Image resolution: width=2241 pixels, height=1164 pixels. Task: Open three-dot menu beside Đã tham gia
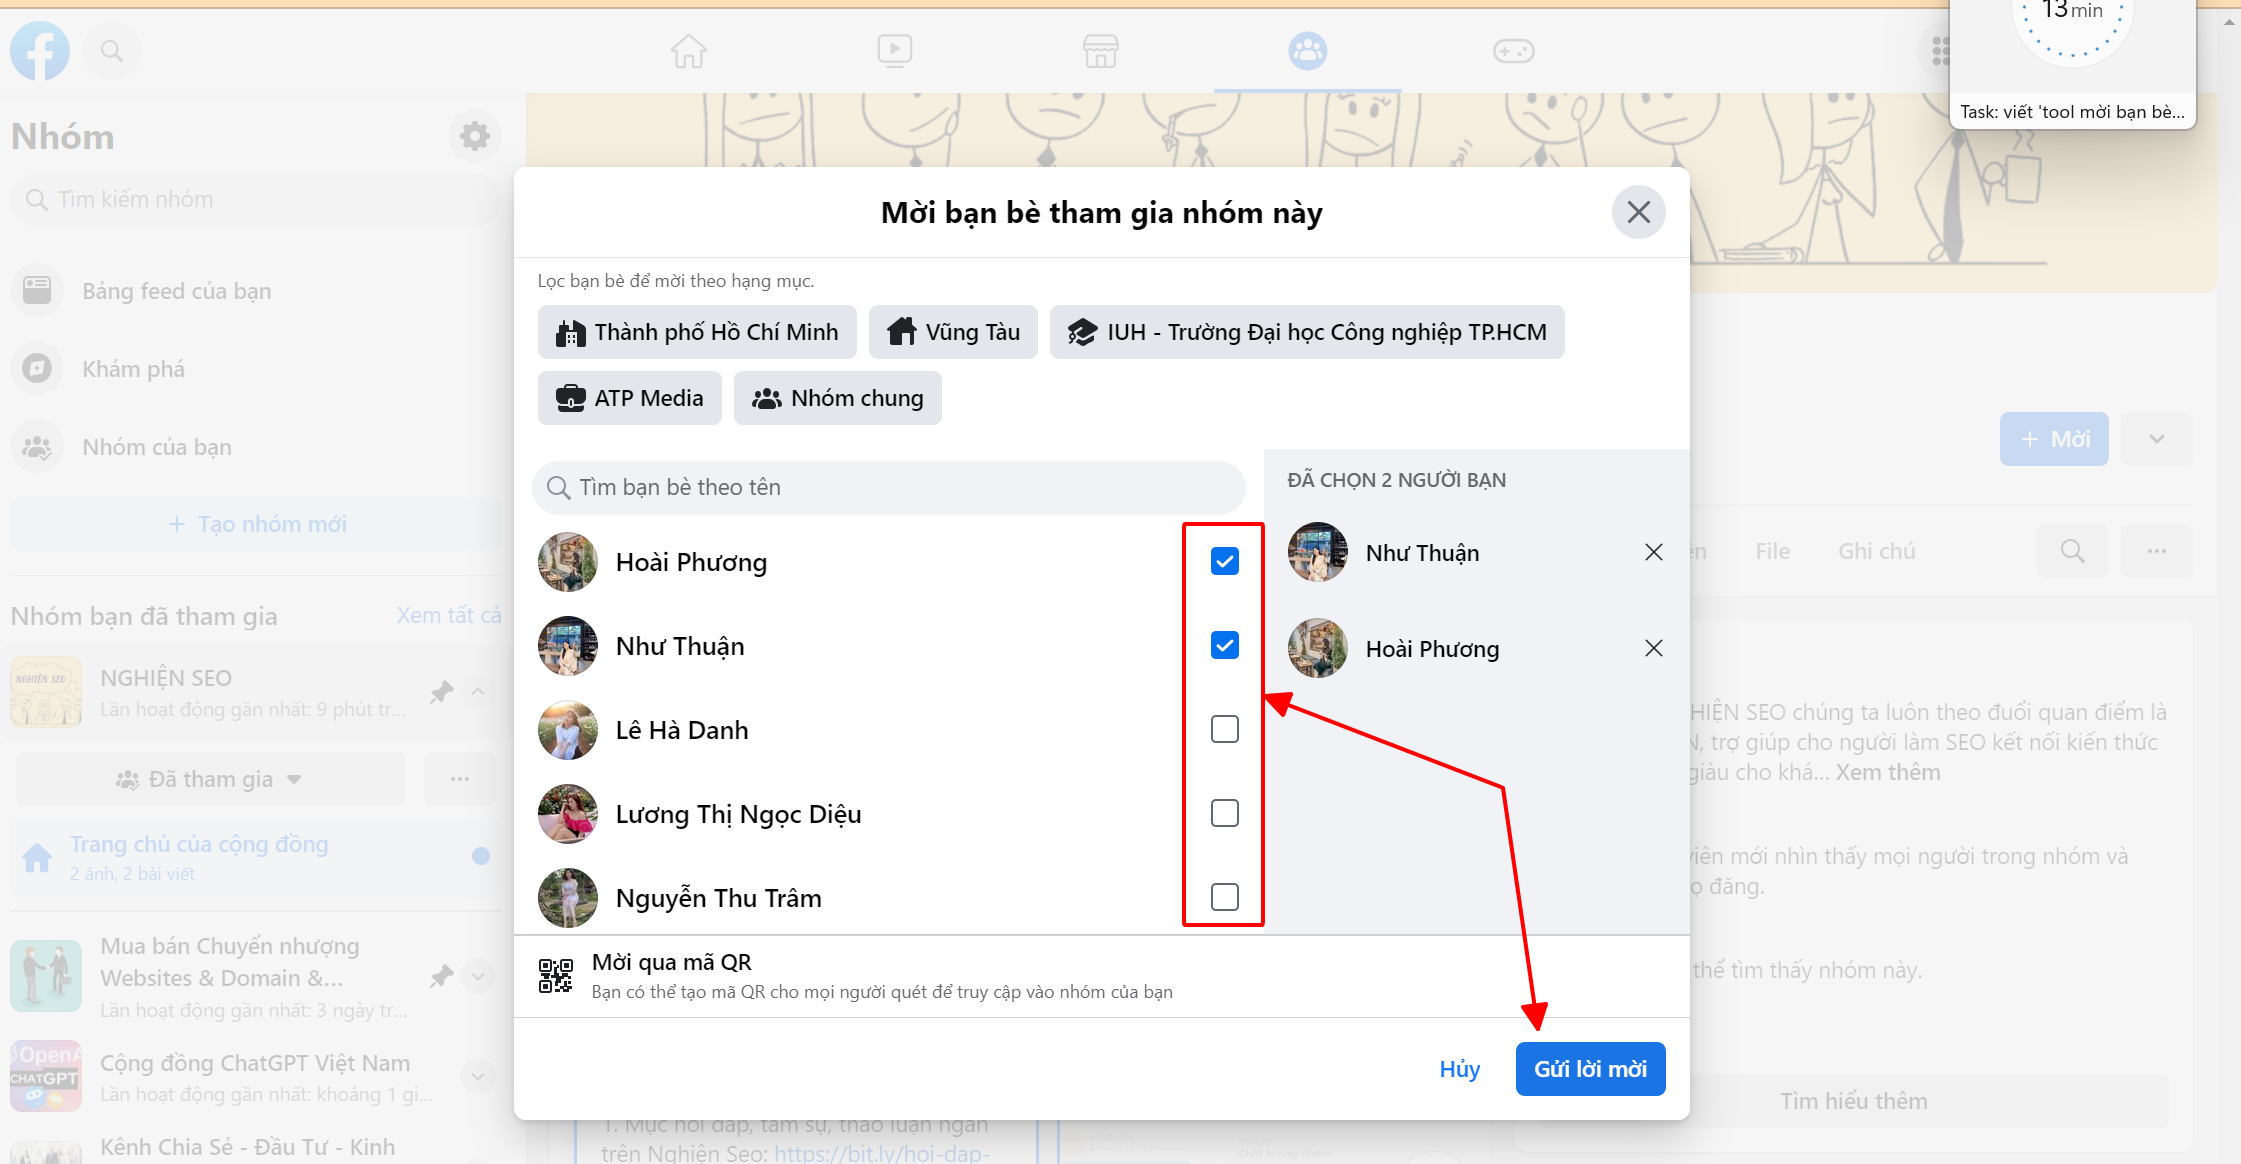(x=460, y=779)
